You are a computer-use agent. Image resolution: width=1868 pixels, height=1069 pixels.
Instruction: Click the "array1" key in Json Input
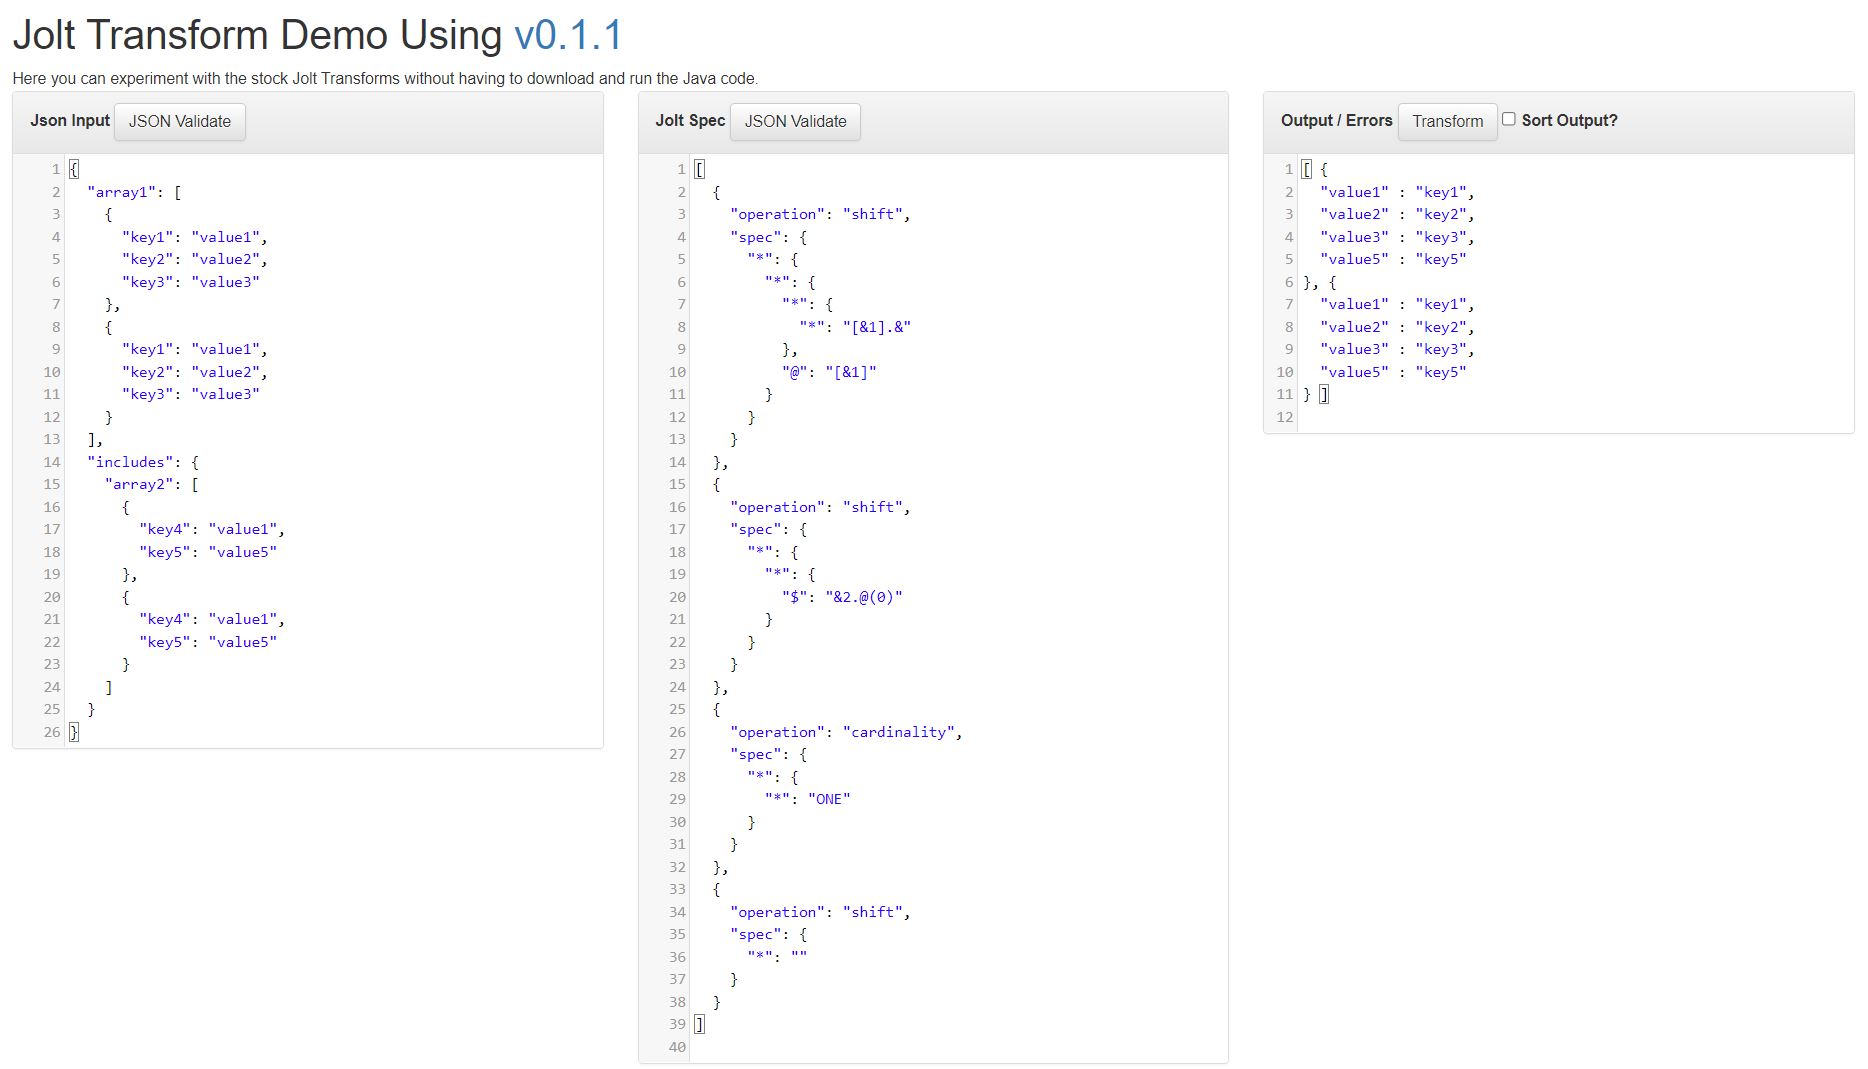click(122, 192)
